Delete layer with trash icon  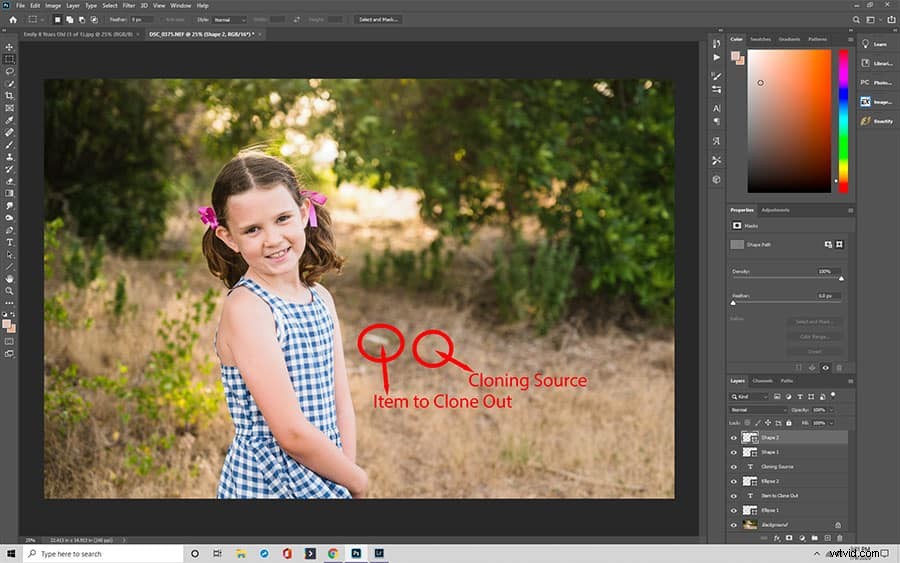coord(840,538)
